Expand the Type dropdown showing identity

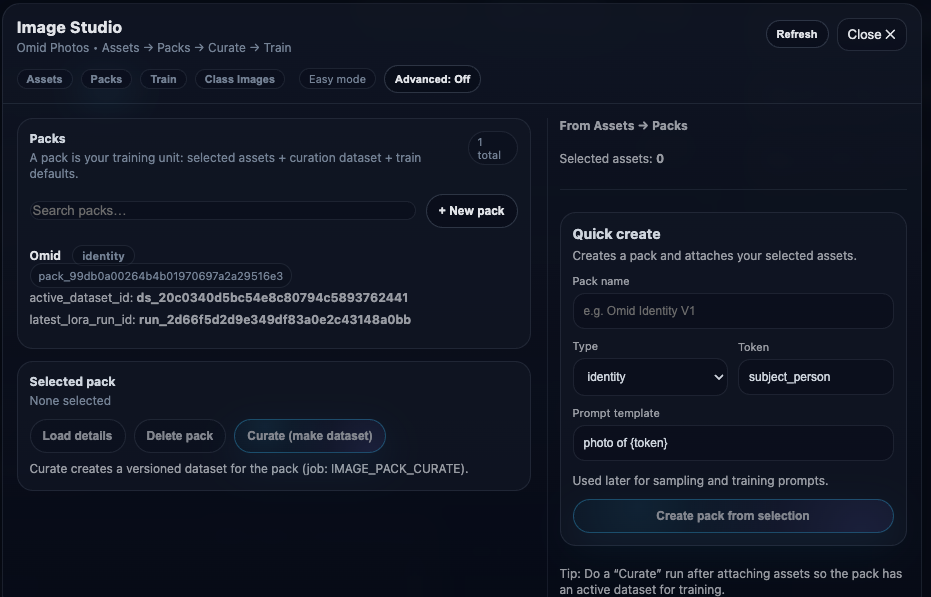650,377
